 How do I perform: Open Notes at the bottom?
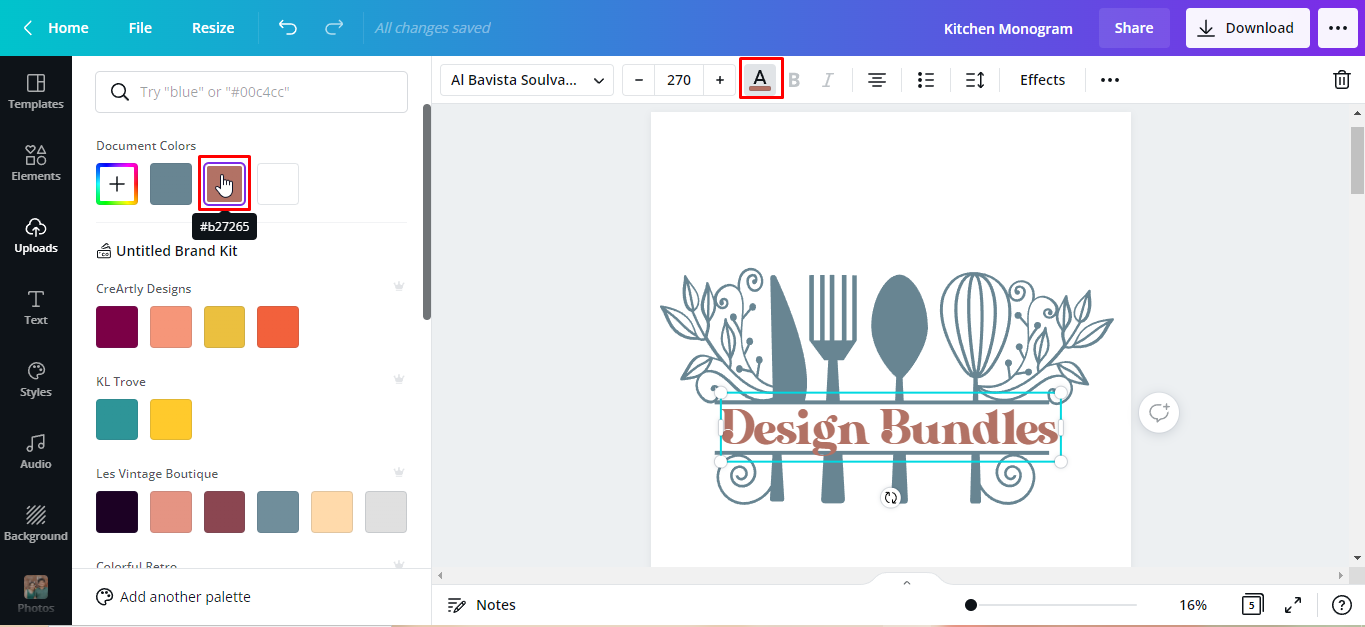(482, 605)
